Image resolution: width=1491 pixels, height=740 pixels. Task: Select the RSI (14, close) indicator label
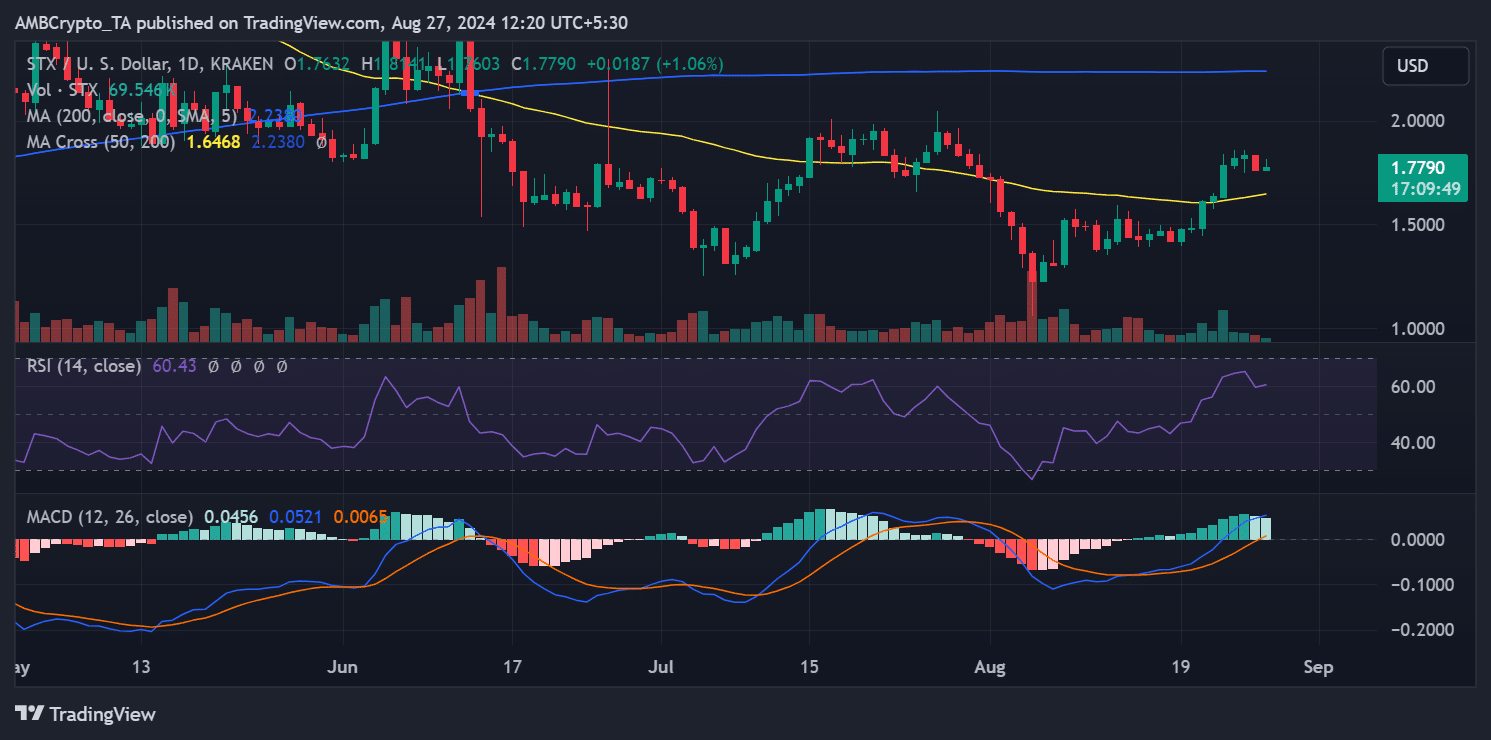click(84, 367)
